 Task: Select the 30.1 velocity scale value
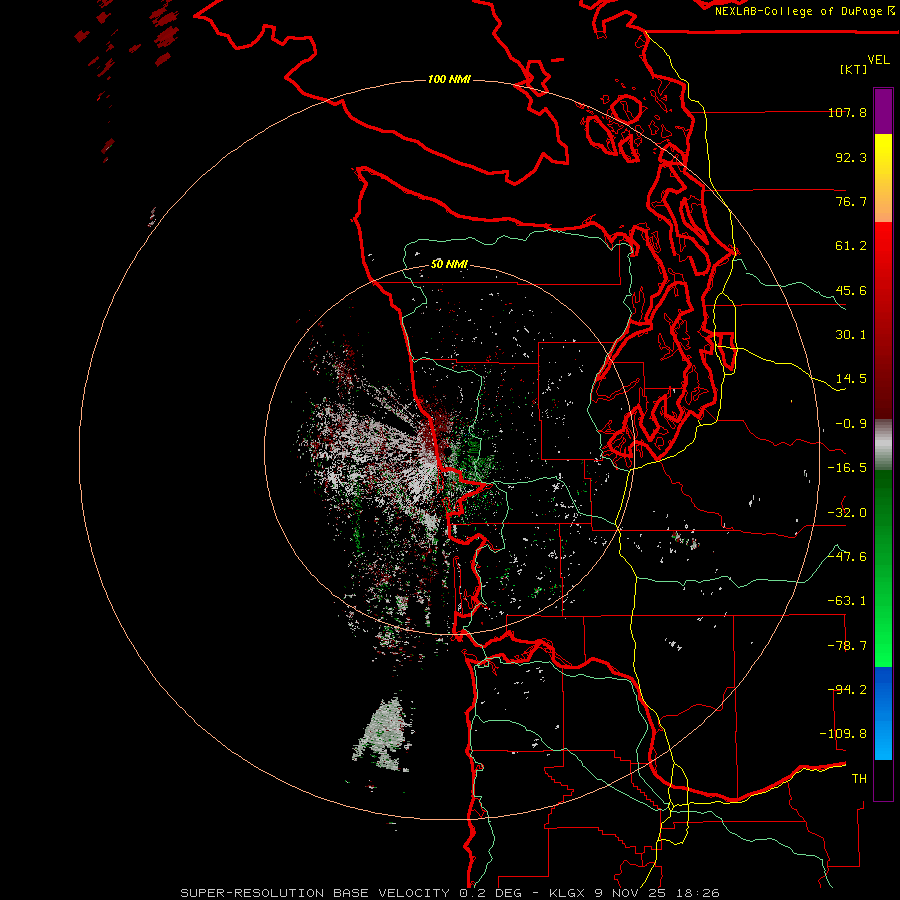point(851,335)
